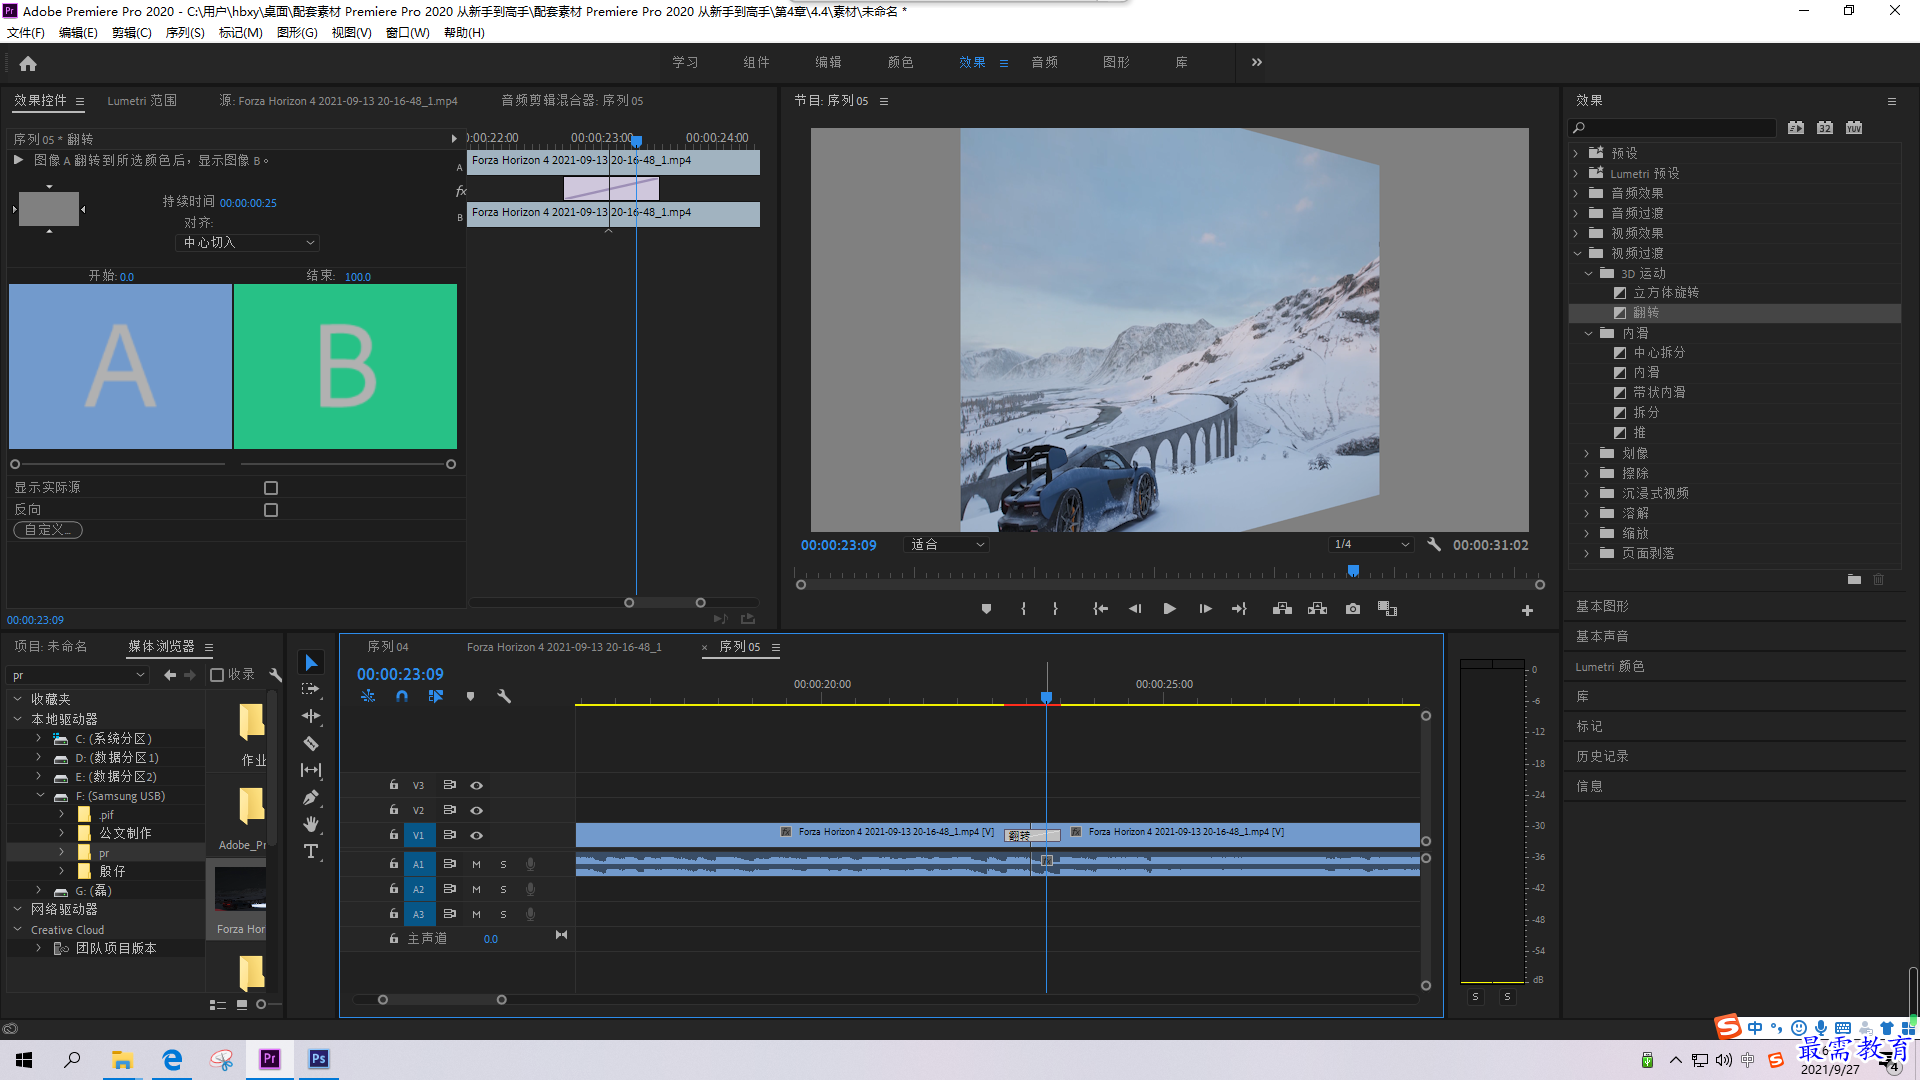Open the pr path dropdown in Media Browser
1920x1080 pixels.
pyautogui.click(x=79, y=675)
